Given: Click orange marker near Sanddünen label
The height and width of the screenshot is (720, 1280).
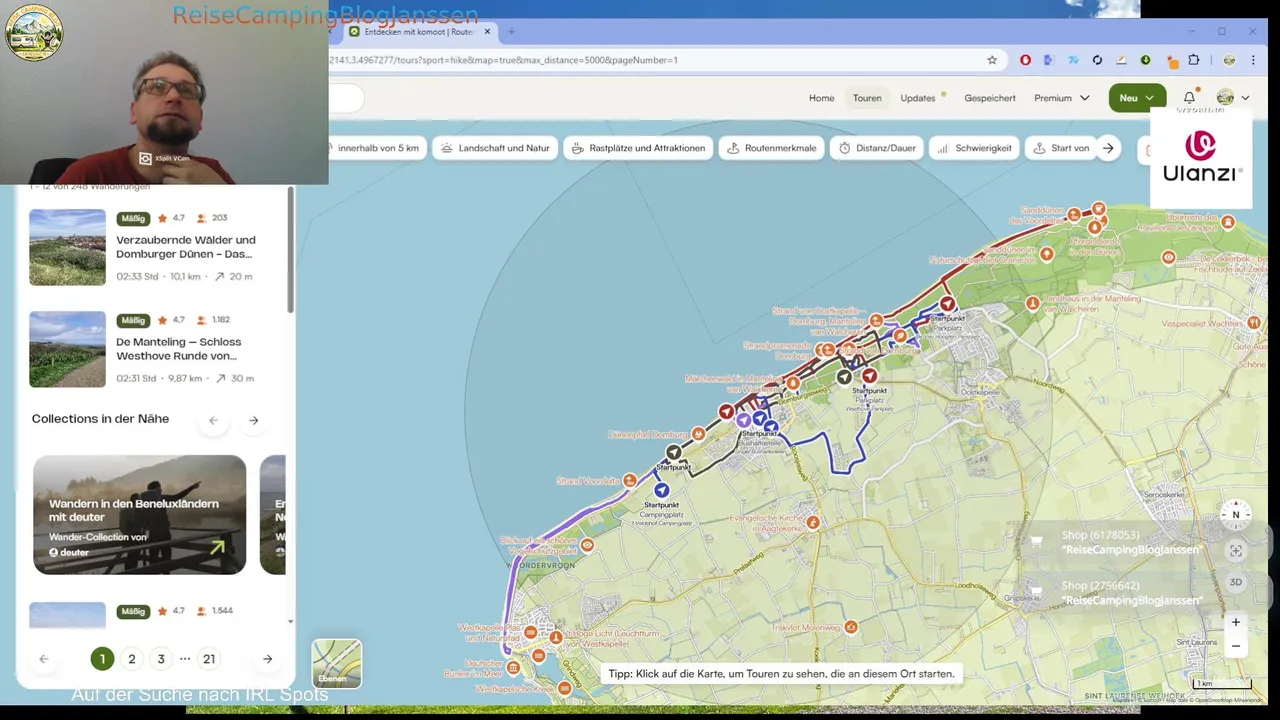Looking at the screenshot, I should 1074,214.
